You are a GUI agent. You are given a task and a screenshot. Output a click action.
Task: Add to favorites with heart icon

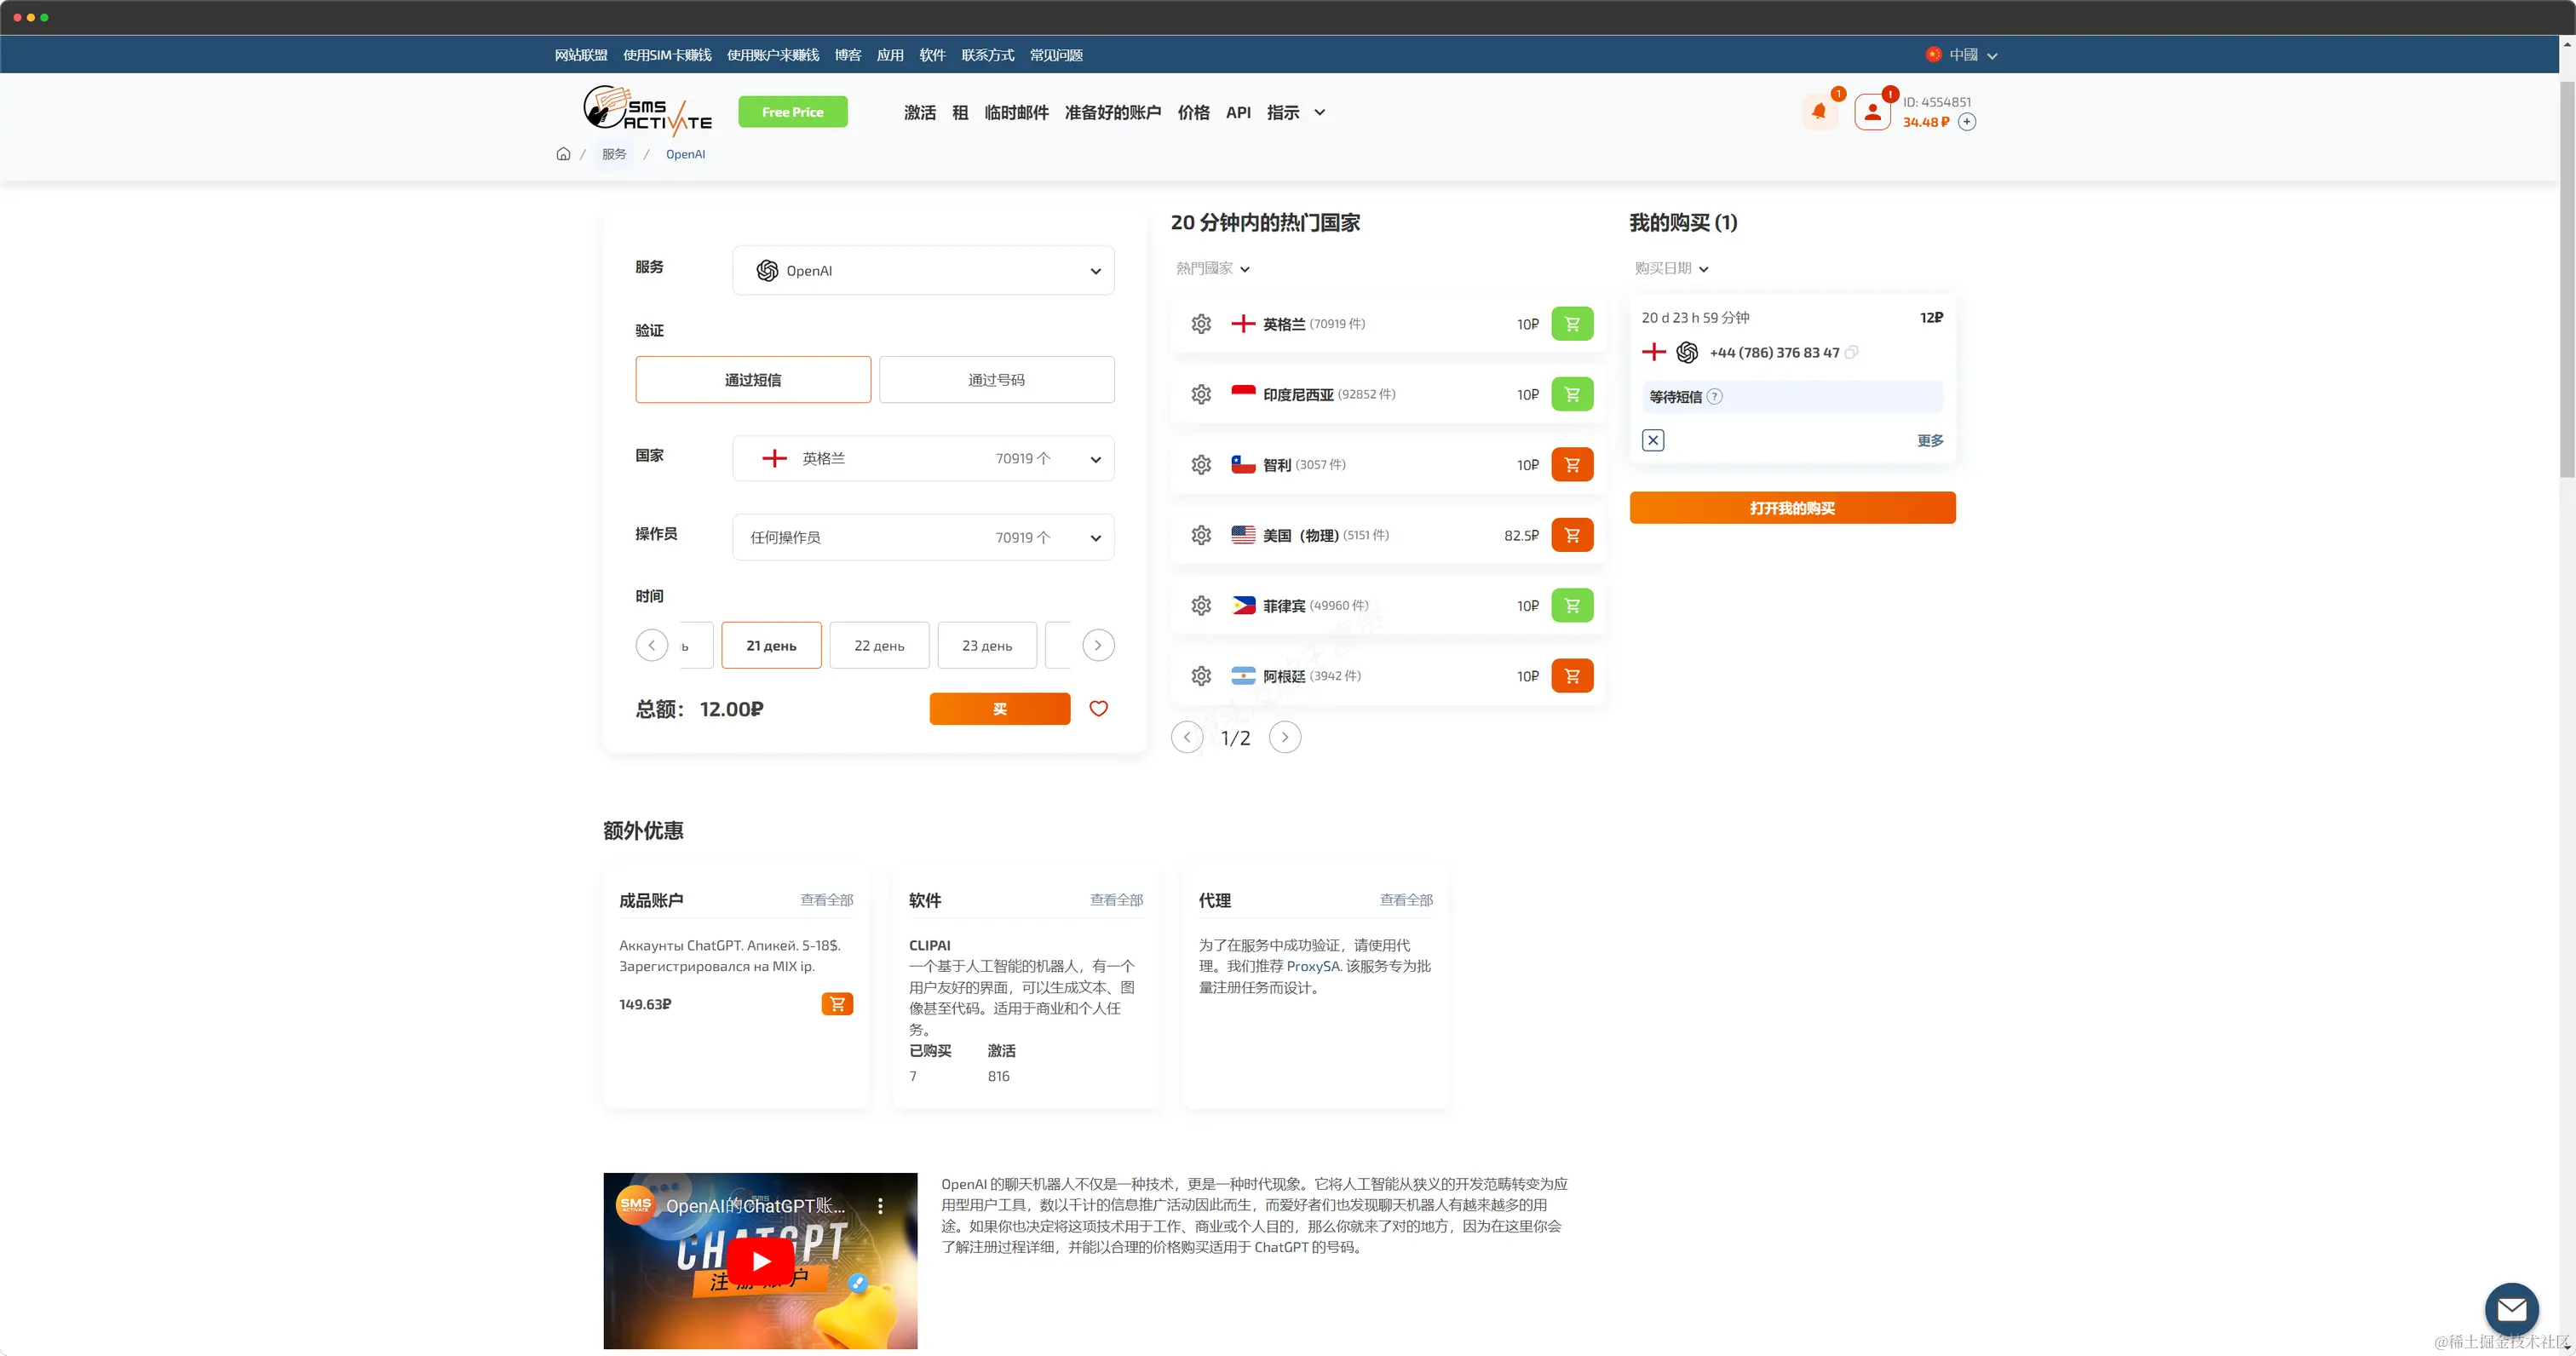(1098, 709)
